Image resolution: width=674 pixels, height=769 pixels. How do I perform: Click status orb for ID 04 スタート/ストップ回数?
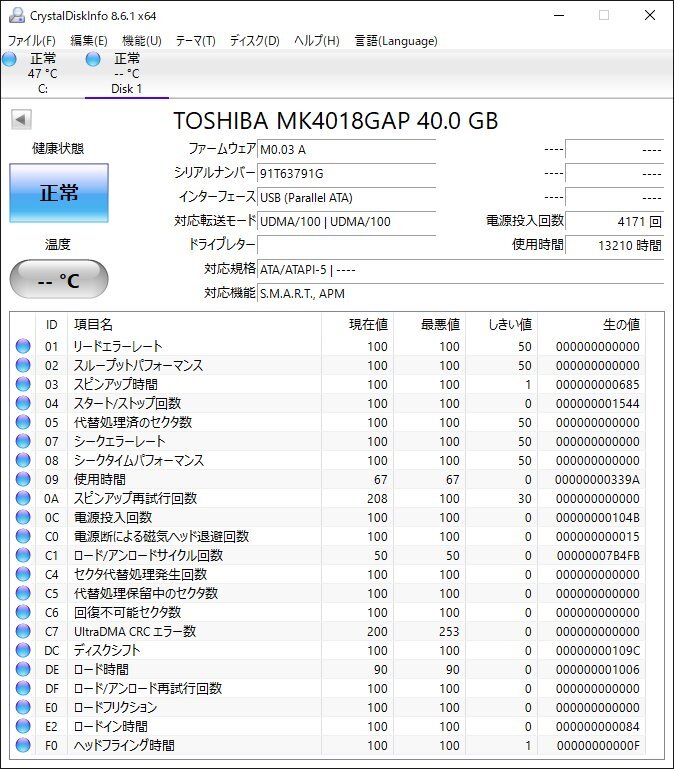tap(23, 403)
